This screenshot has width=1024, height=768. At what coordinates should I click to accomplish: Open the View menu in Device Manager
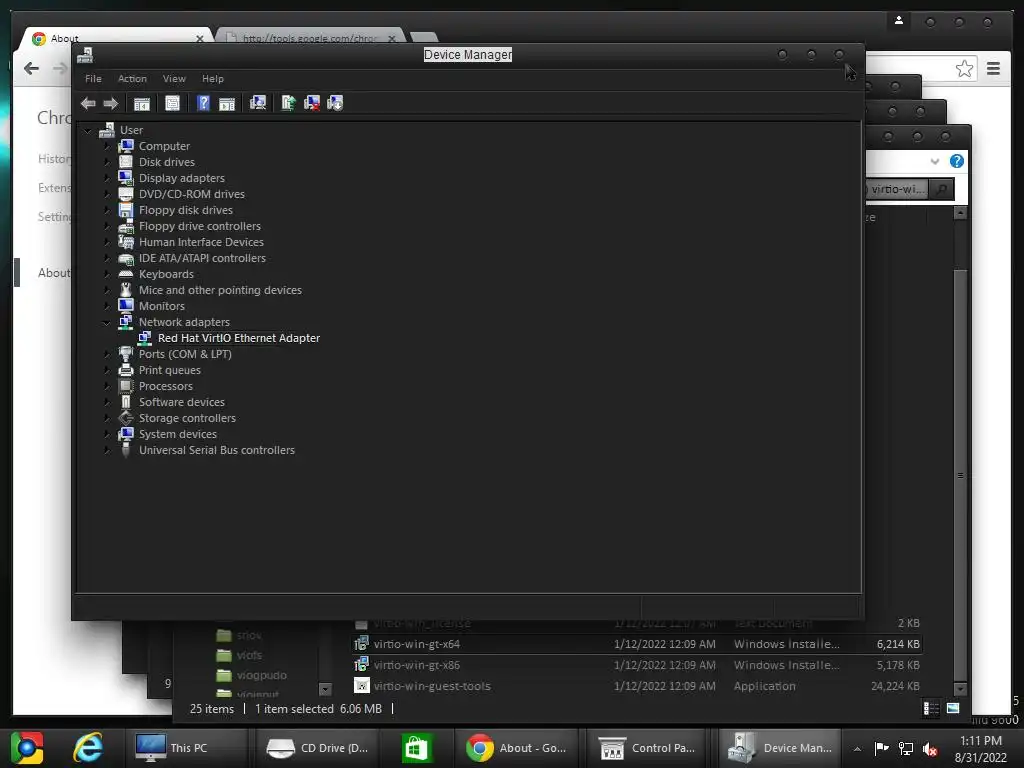coord(174,78)
